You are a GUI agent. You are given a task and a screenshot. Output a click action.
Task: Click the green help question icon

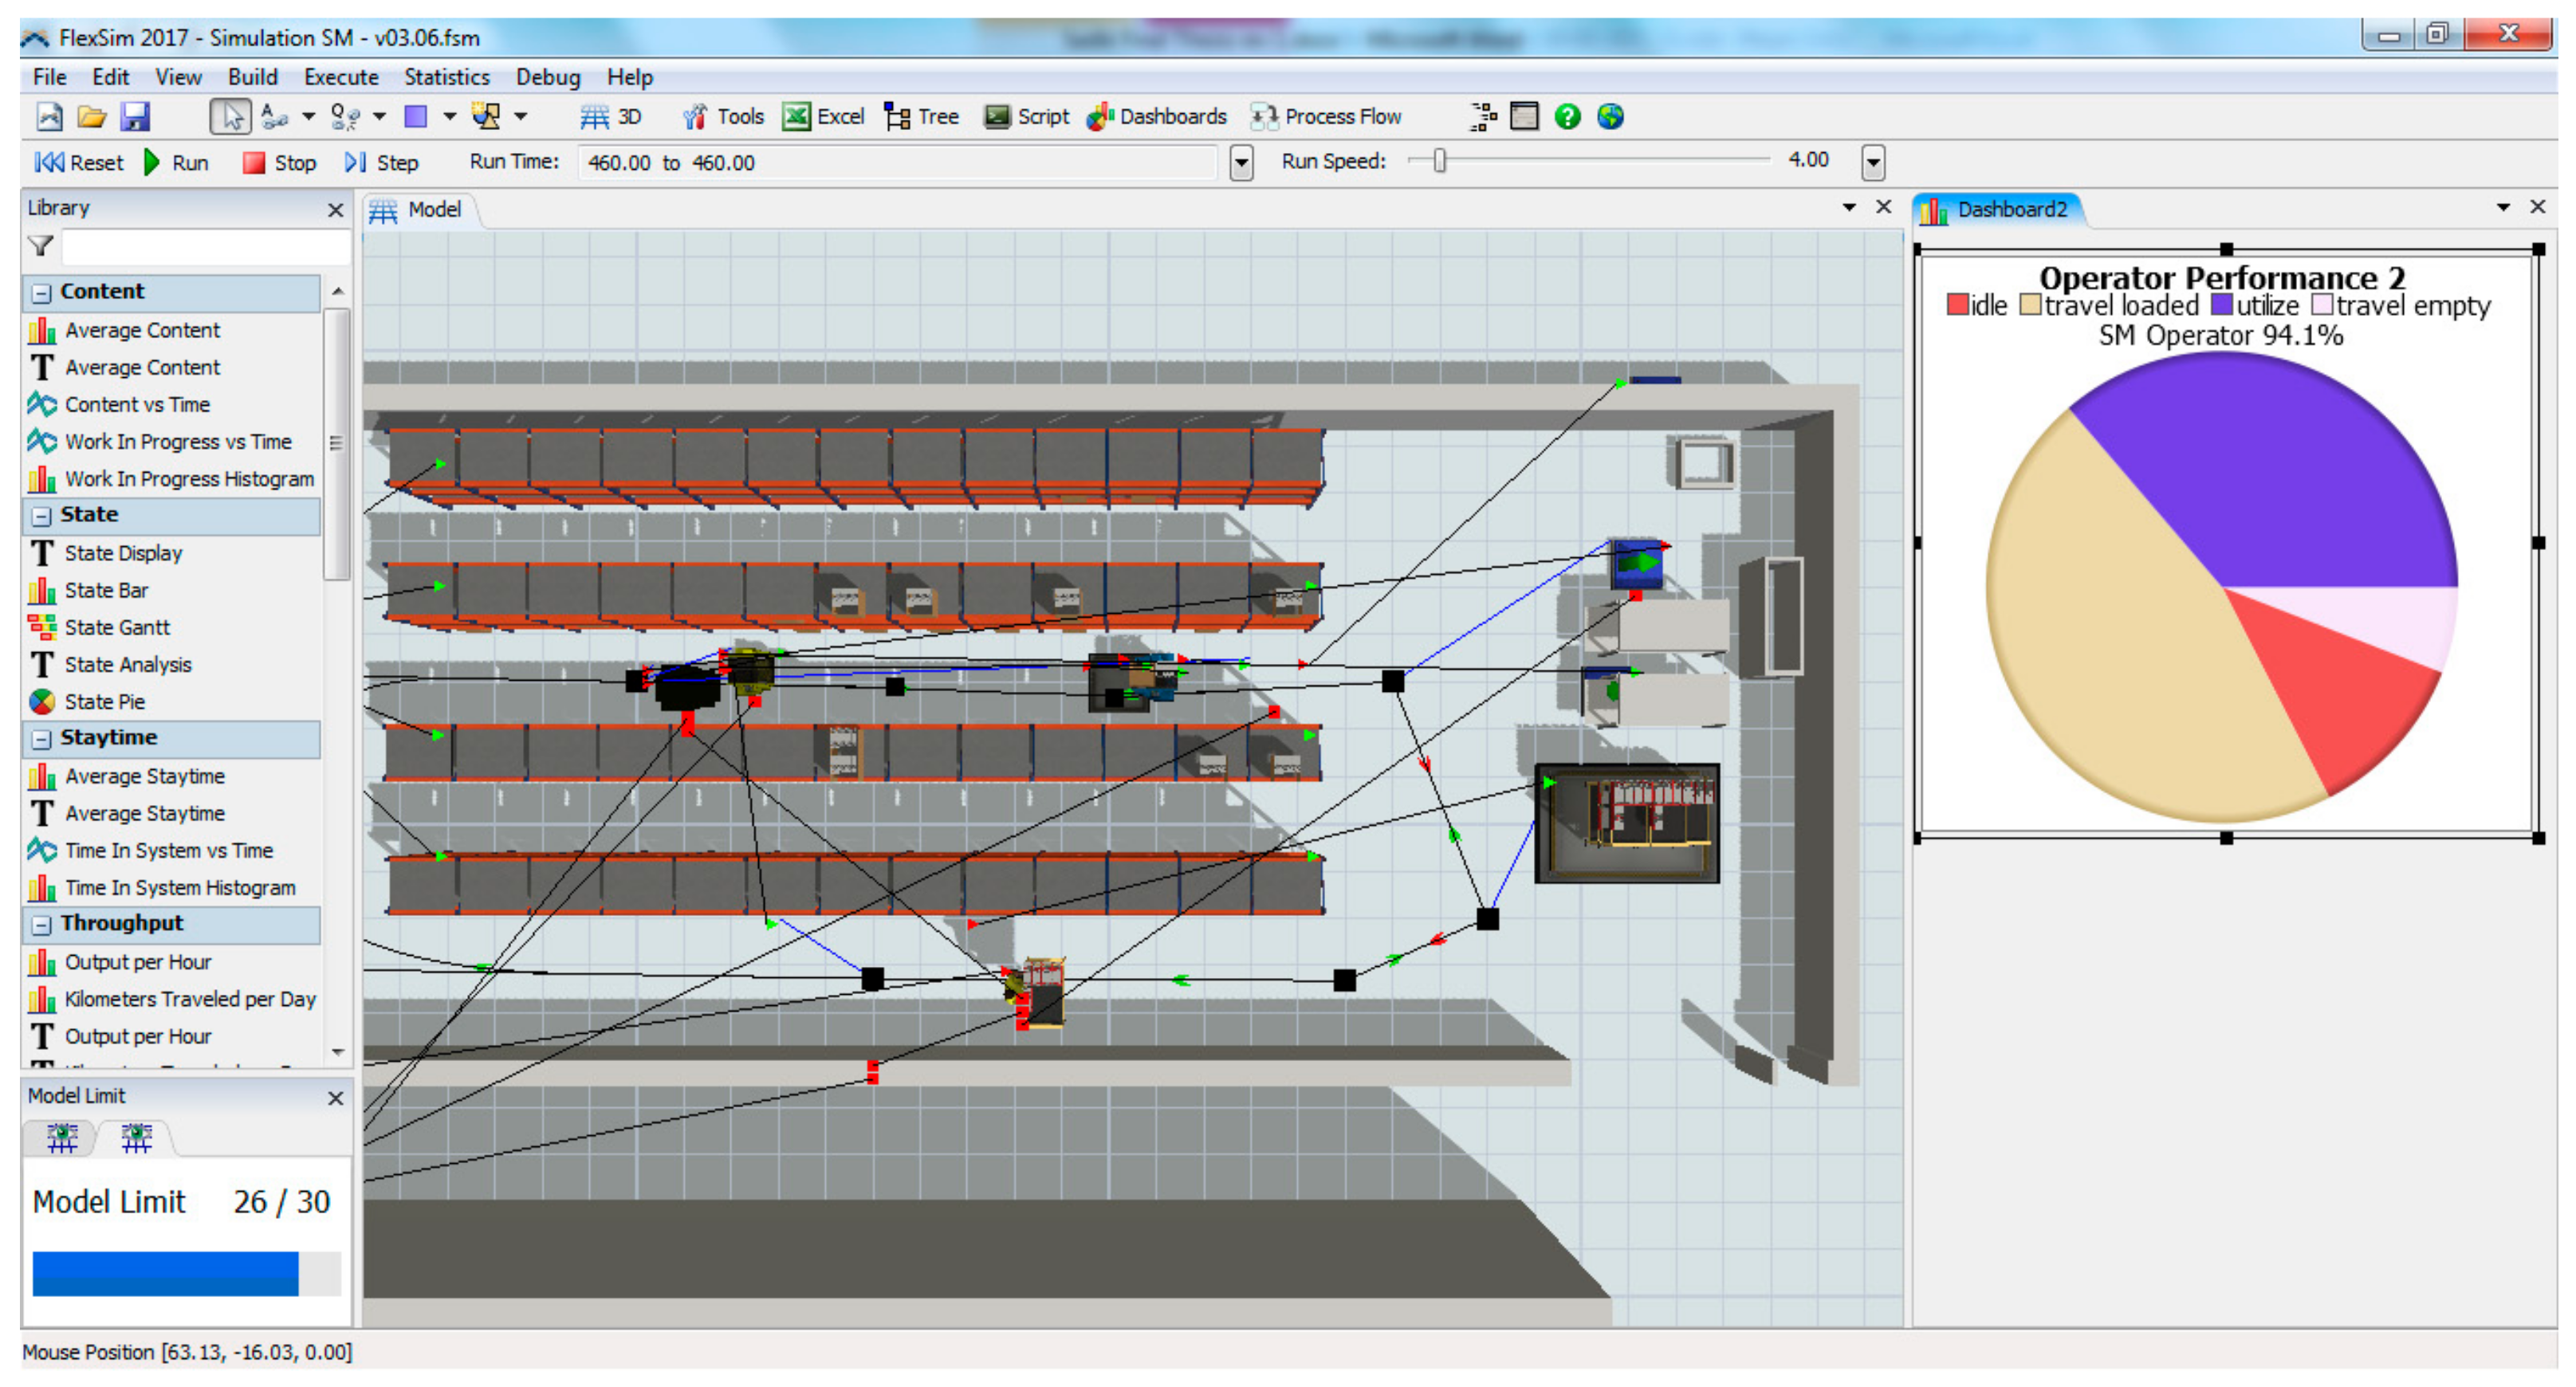1567,117
